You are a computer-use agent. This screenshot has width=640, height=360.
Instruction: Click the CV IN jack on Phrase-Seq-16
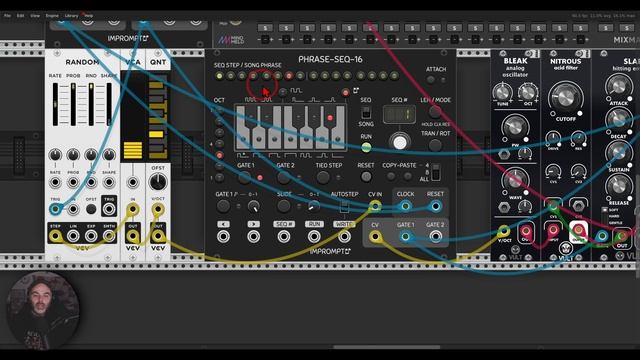(x=375, y=206)
